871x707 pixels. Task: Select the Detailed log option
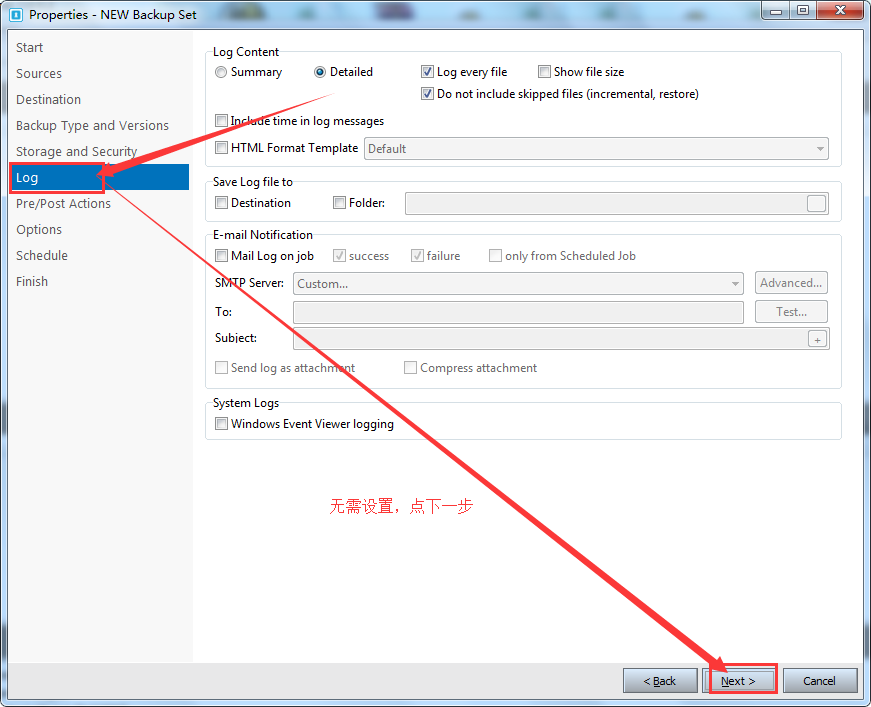coord(320,72)
